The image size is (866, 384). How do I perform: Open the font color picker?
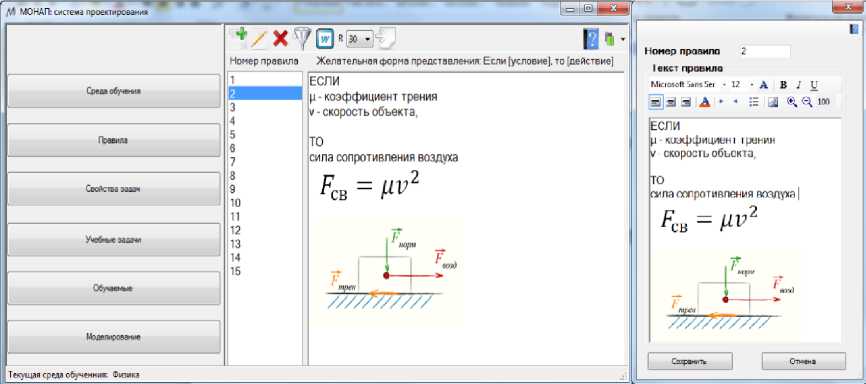click(704, 102)
